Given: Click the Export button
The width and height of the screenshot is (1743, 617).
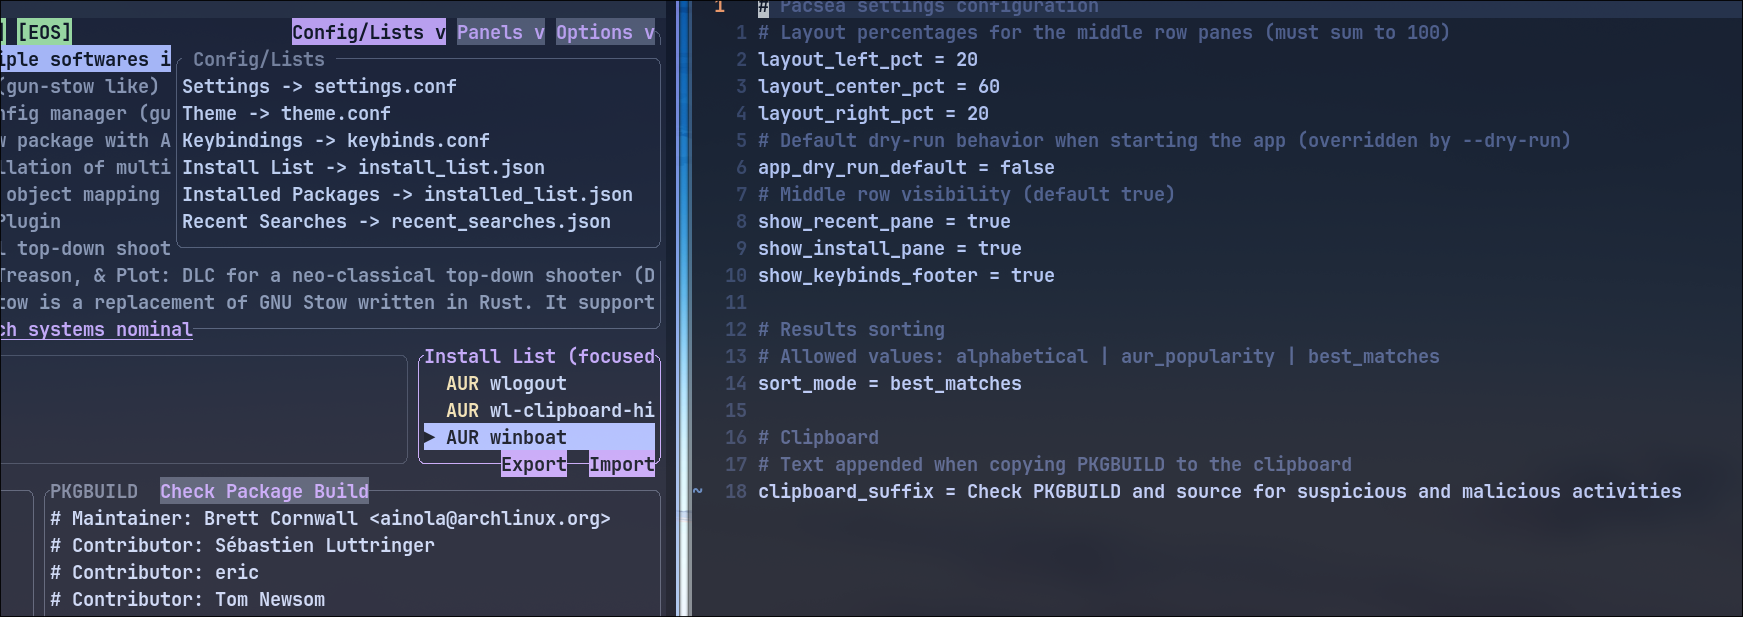Looking at the screenshot, I should (x=534, y=464).
